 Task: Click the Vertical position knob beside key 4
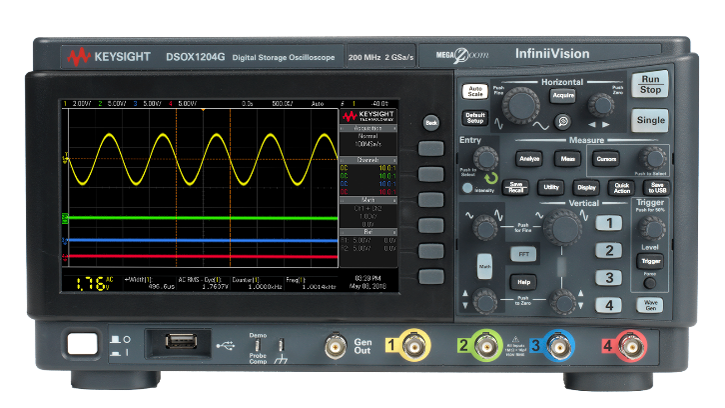pyautogui.click(x=564, y=302)
